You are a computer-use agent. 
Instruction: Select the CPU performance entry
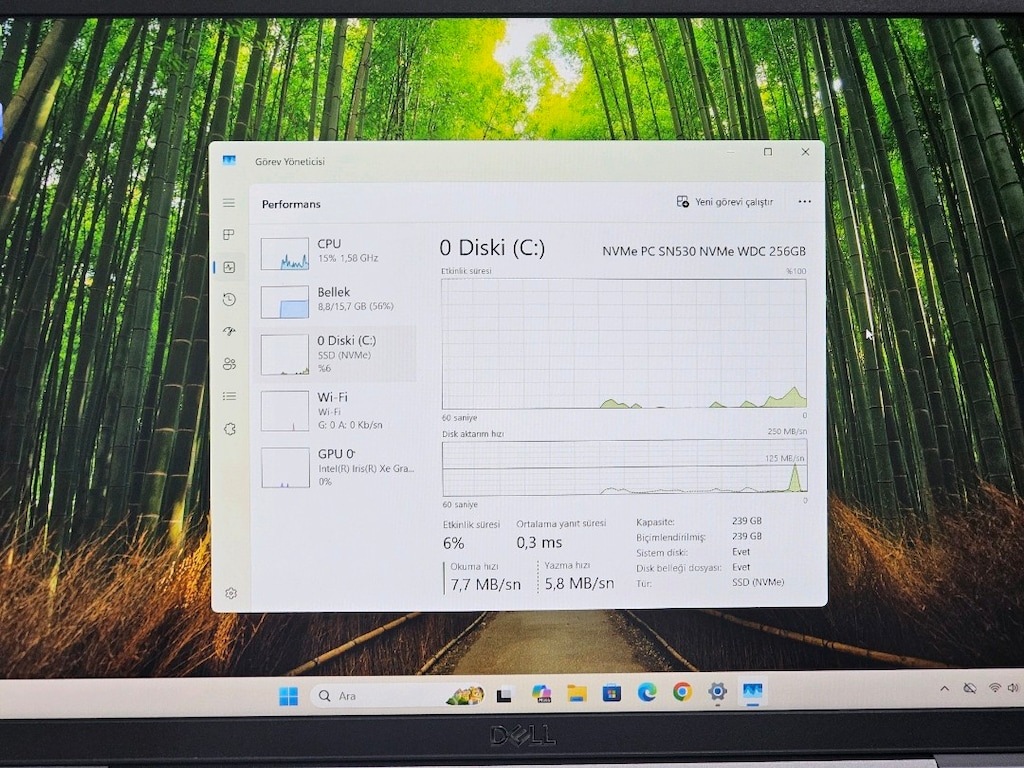coord(337,253)
